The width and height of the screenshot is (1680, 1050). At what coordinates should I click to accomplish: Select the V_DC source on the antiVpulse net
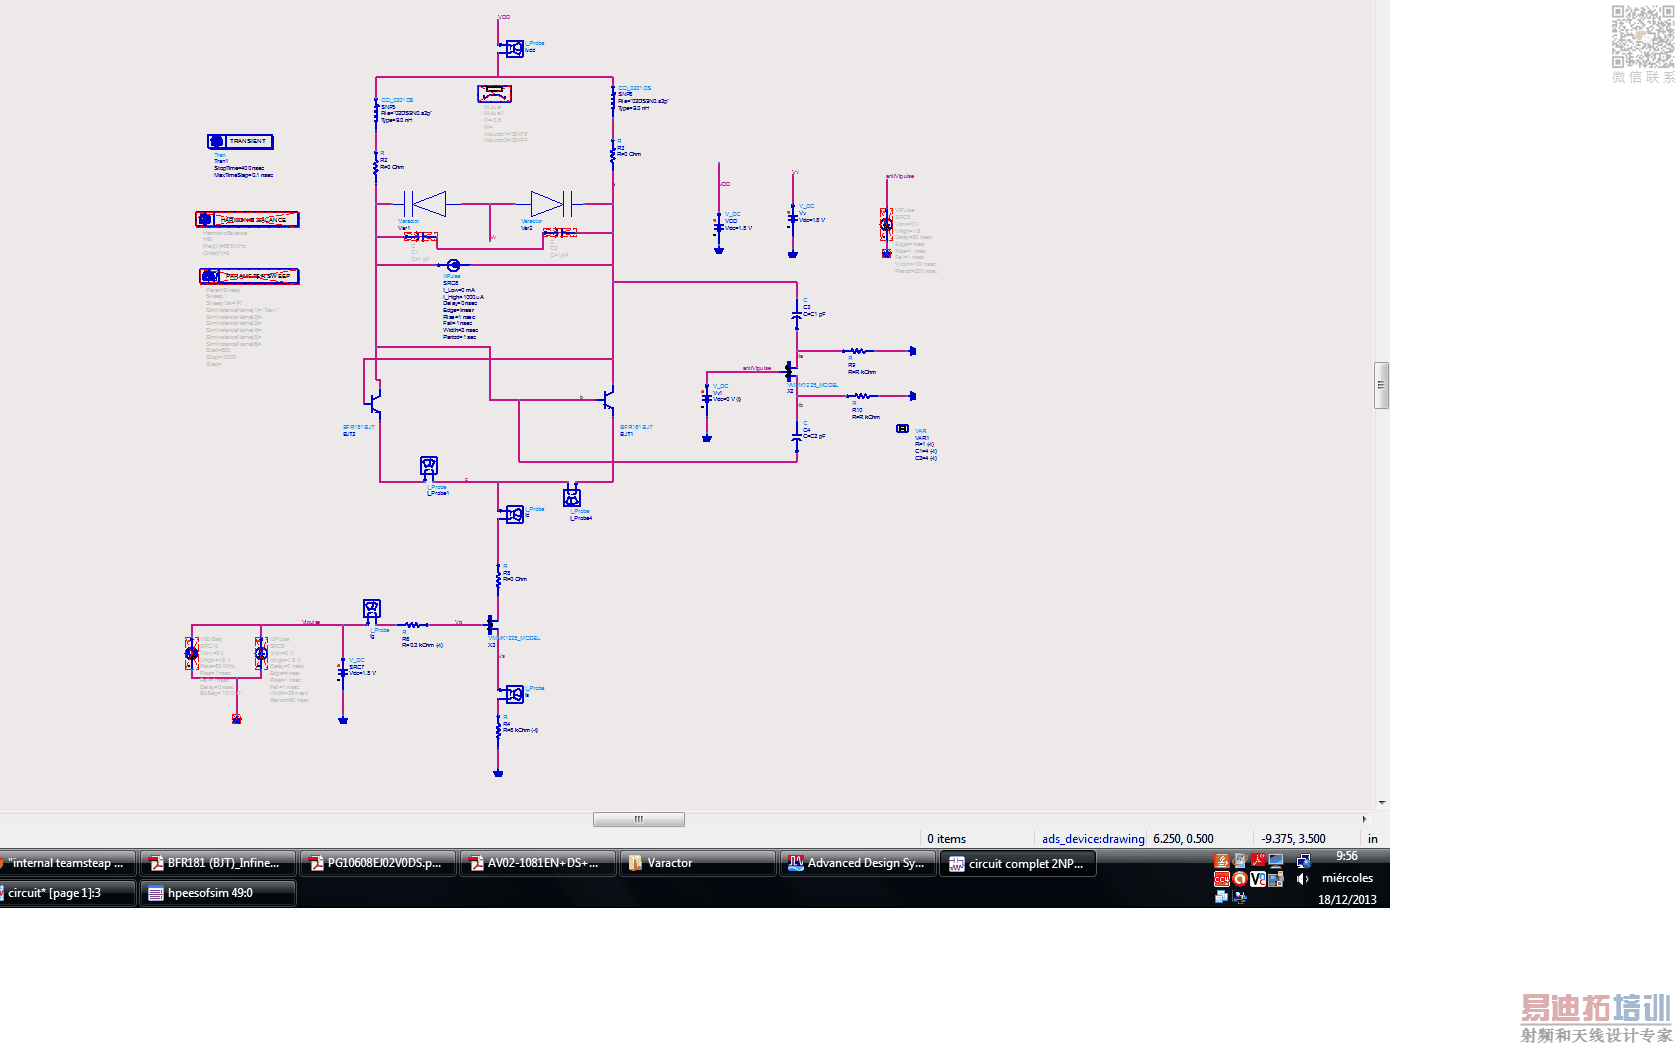[x=707, y=397]
